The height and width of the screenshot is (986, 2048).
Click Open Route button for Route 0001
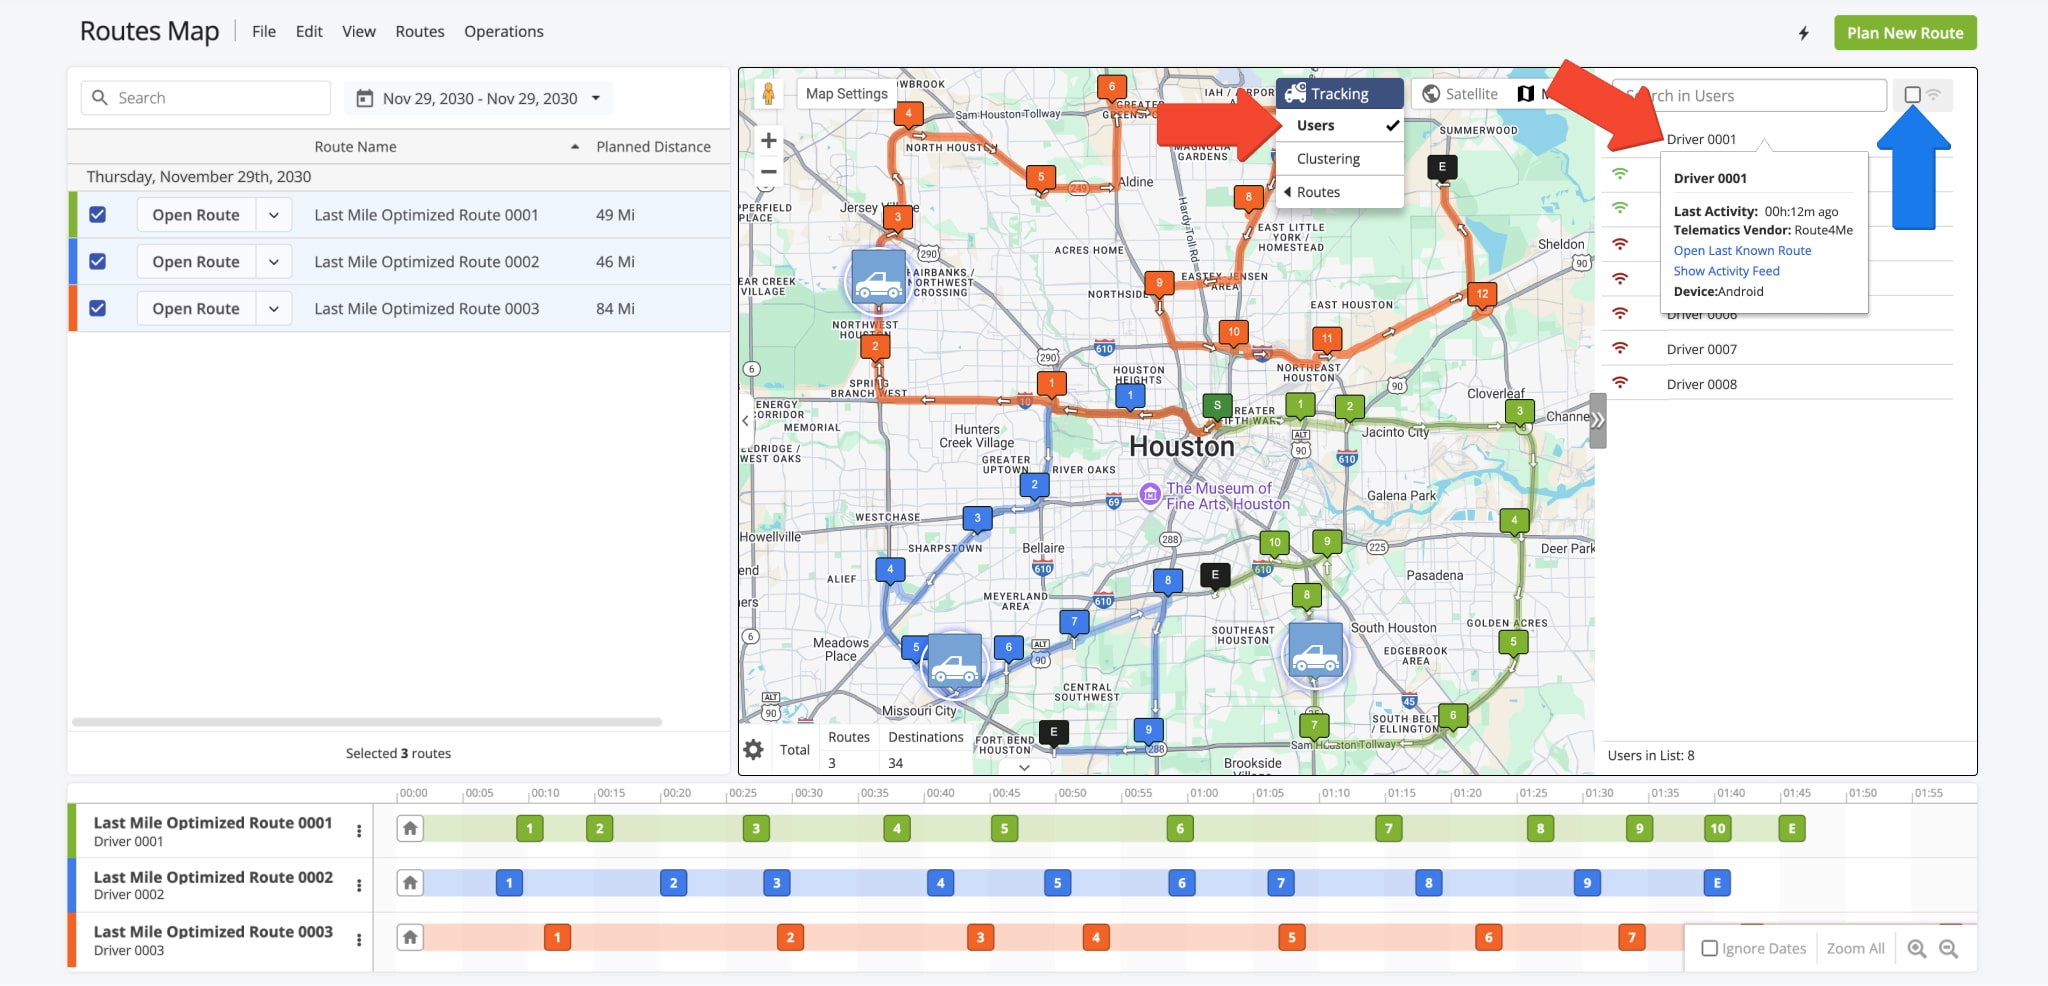[x=196, y=215]
